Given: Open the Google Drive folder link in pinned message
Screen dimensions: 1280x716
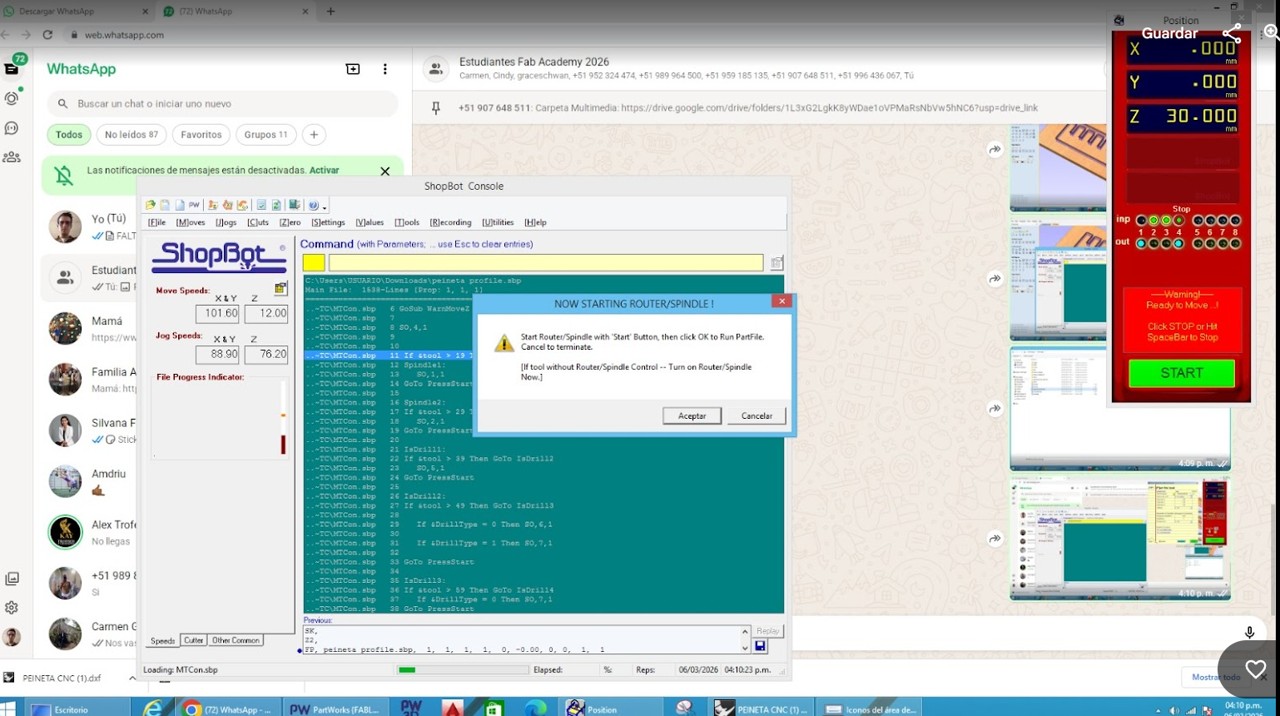Looking at the screenshot, I should click(829, 108).
